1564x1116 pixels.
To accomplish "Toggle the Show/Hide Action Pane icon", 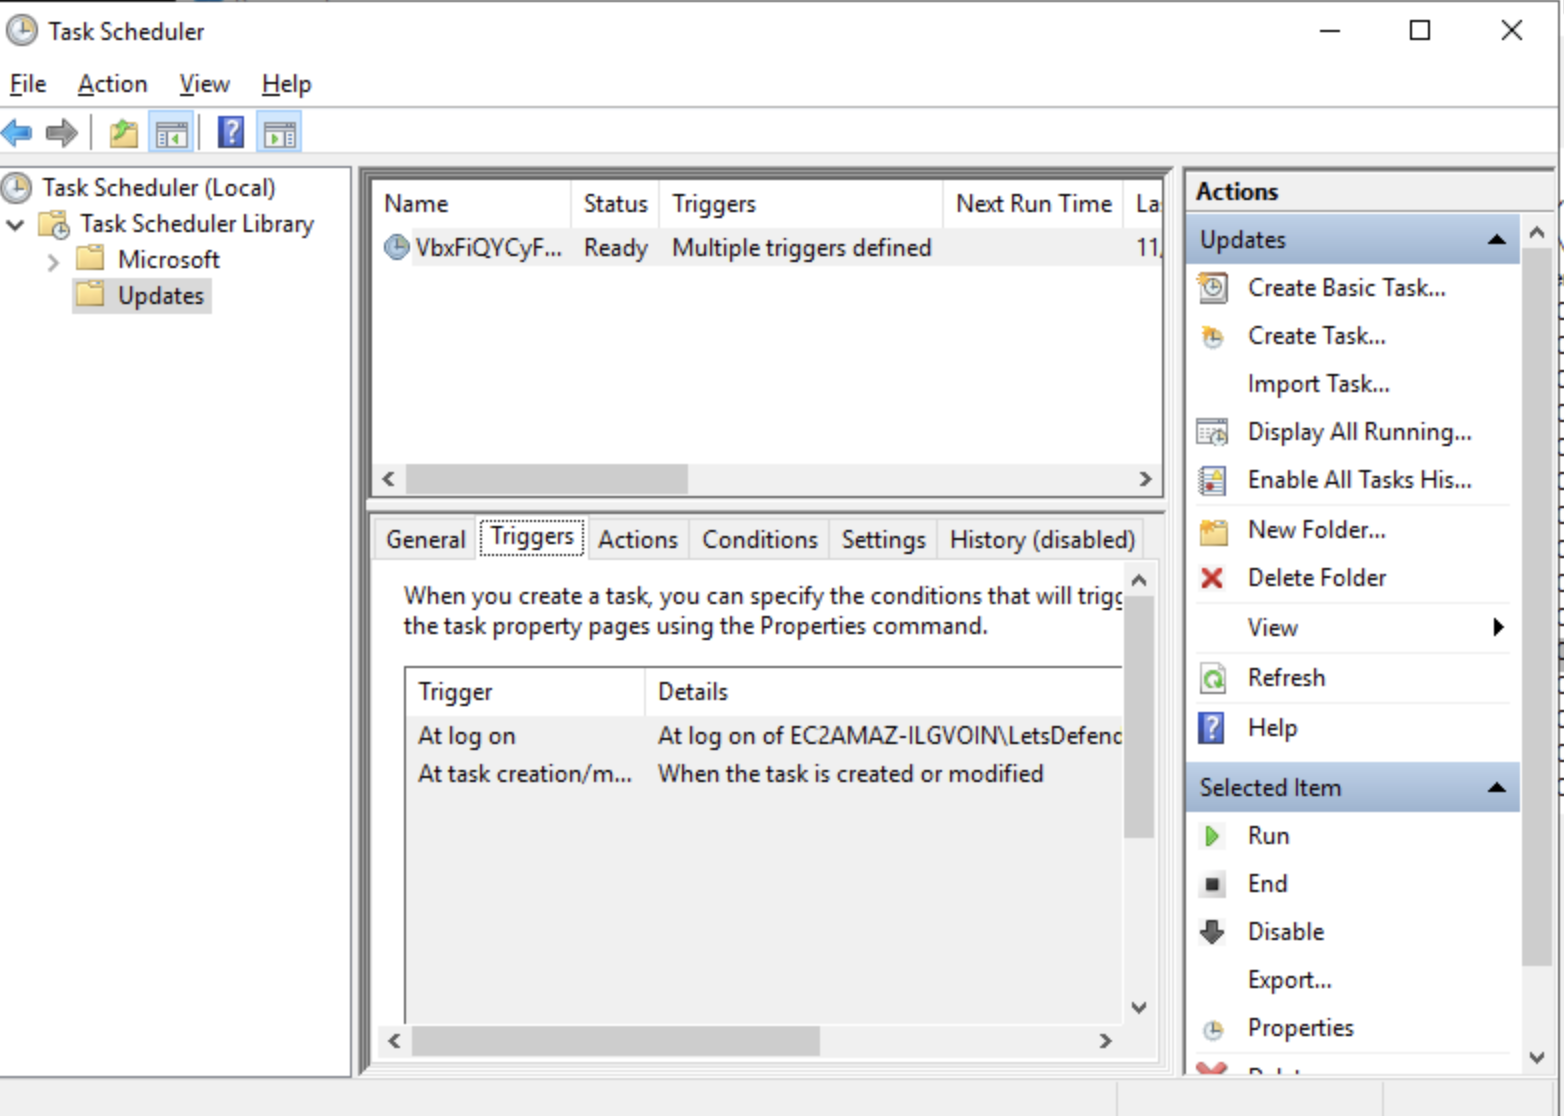I will (x=279, y=132).
